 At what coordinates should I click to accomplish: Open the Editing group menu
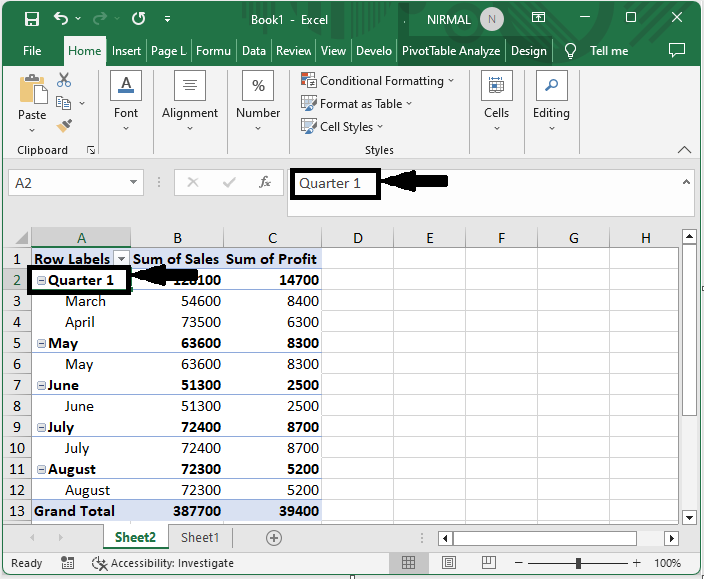click(x=551, y=101)
